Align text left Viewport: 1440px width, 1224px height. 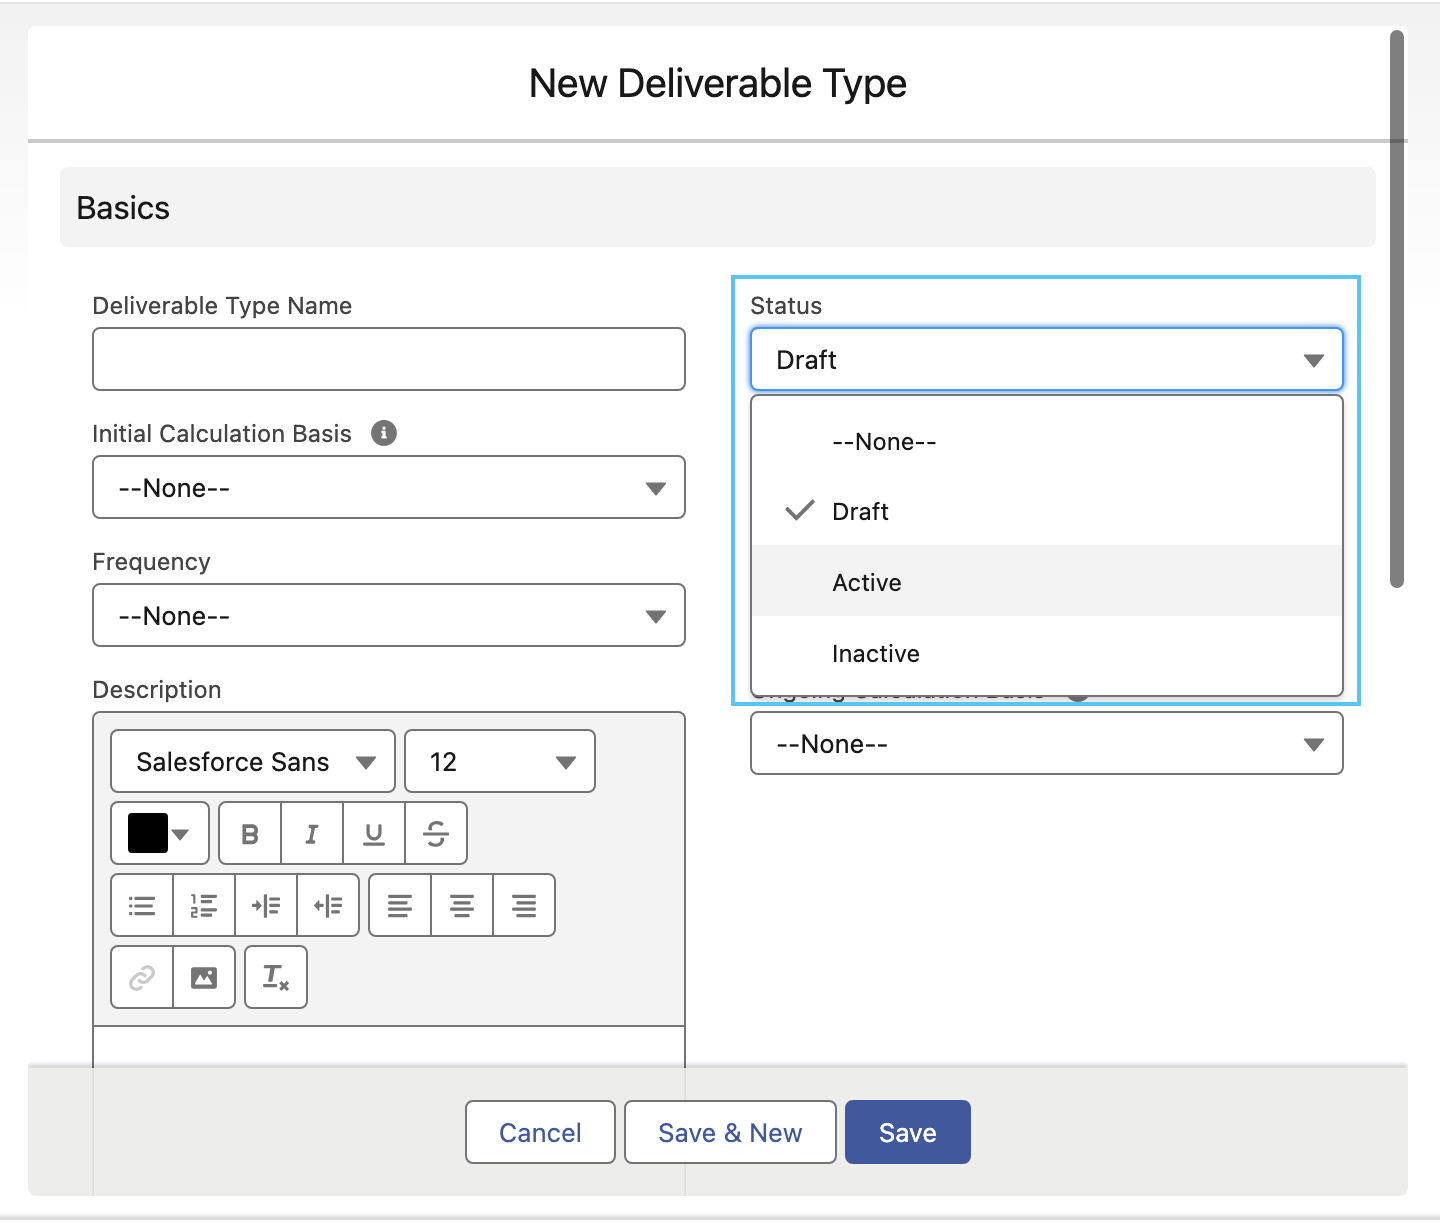[x=400, y=905]
